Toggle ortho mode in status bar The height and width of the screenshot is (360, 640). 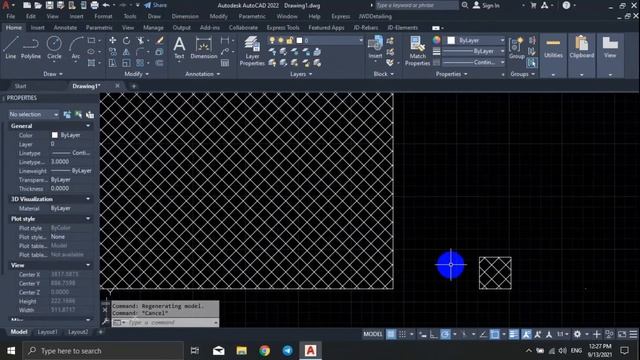[434, 334]
